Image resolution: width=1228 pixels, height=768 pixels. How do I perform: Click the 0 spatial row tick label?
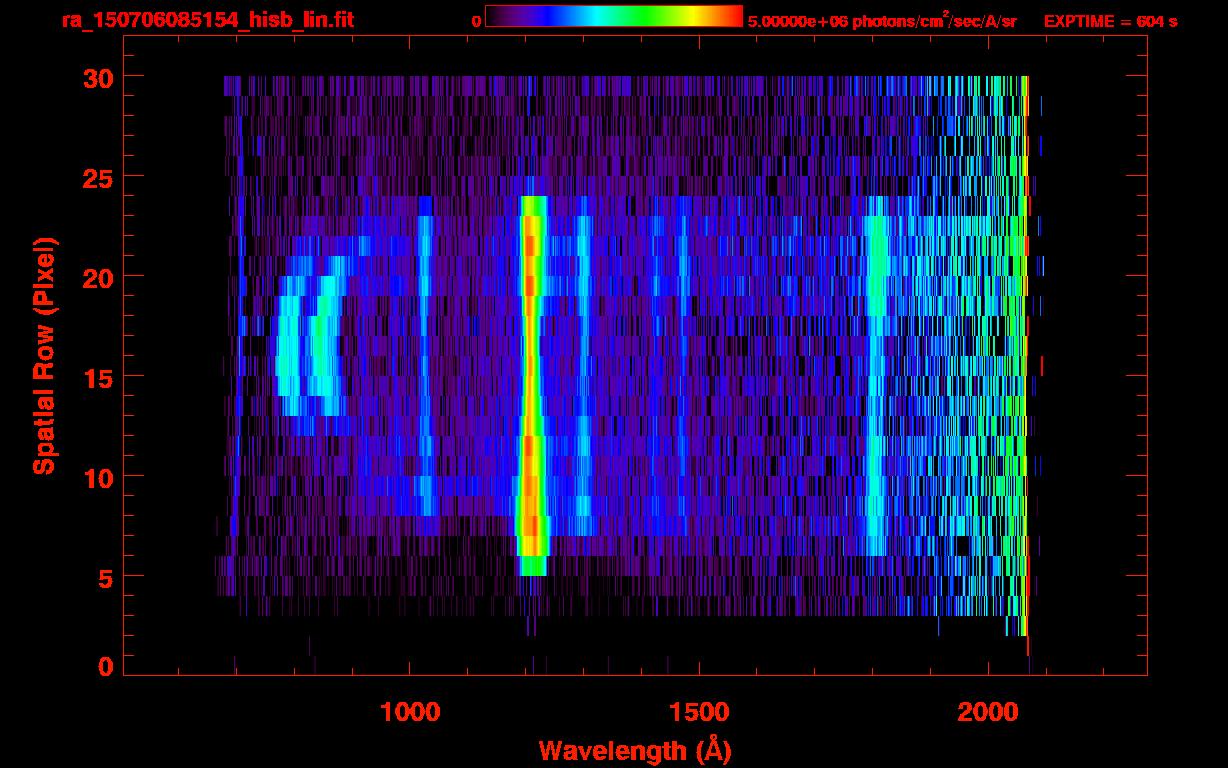pyautogui.click(x=105, y=665)
